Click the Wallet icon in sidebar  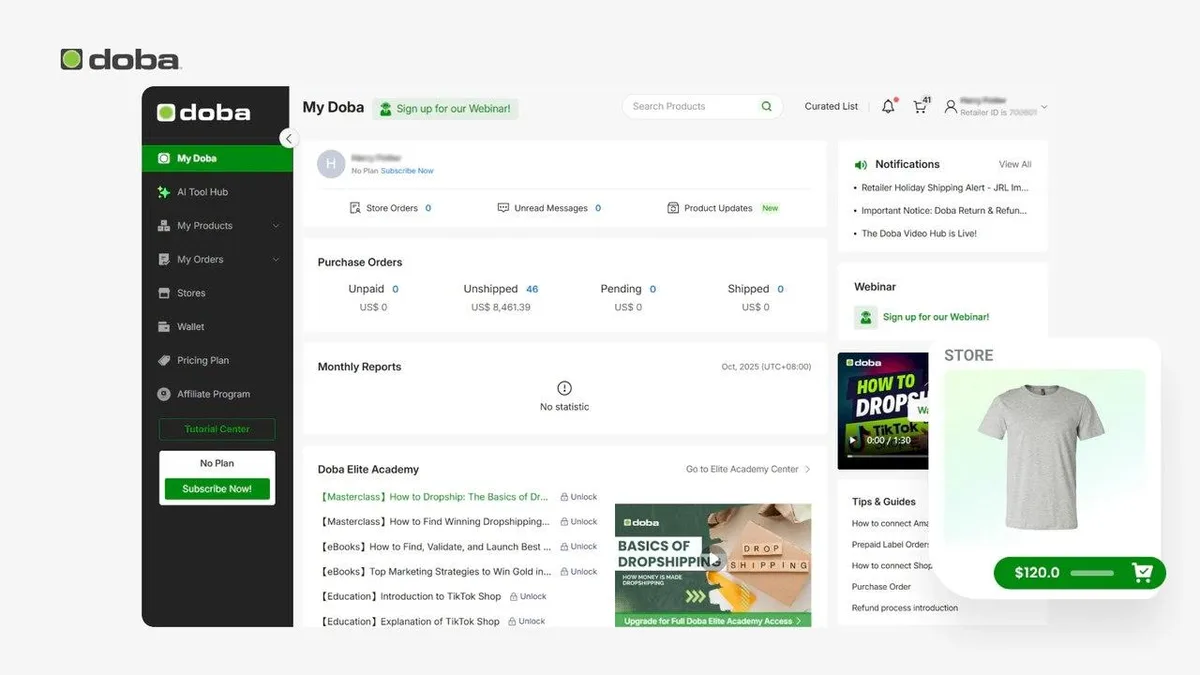coord(164,327)
